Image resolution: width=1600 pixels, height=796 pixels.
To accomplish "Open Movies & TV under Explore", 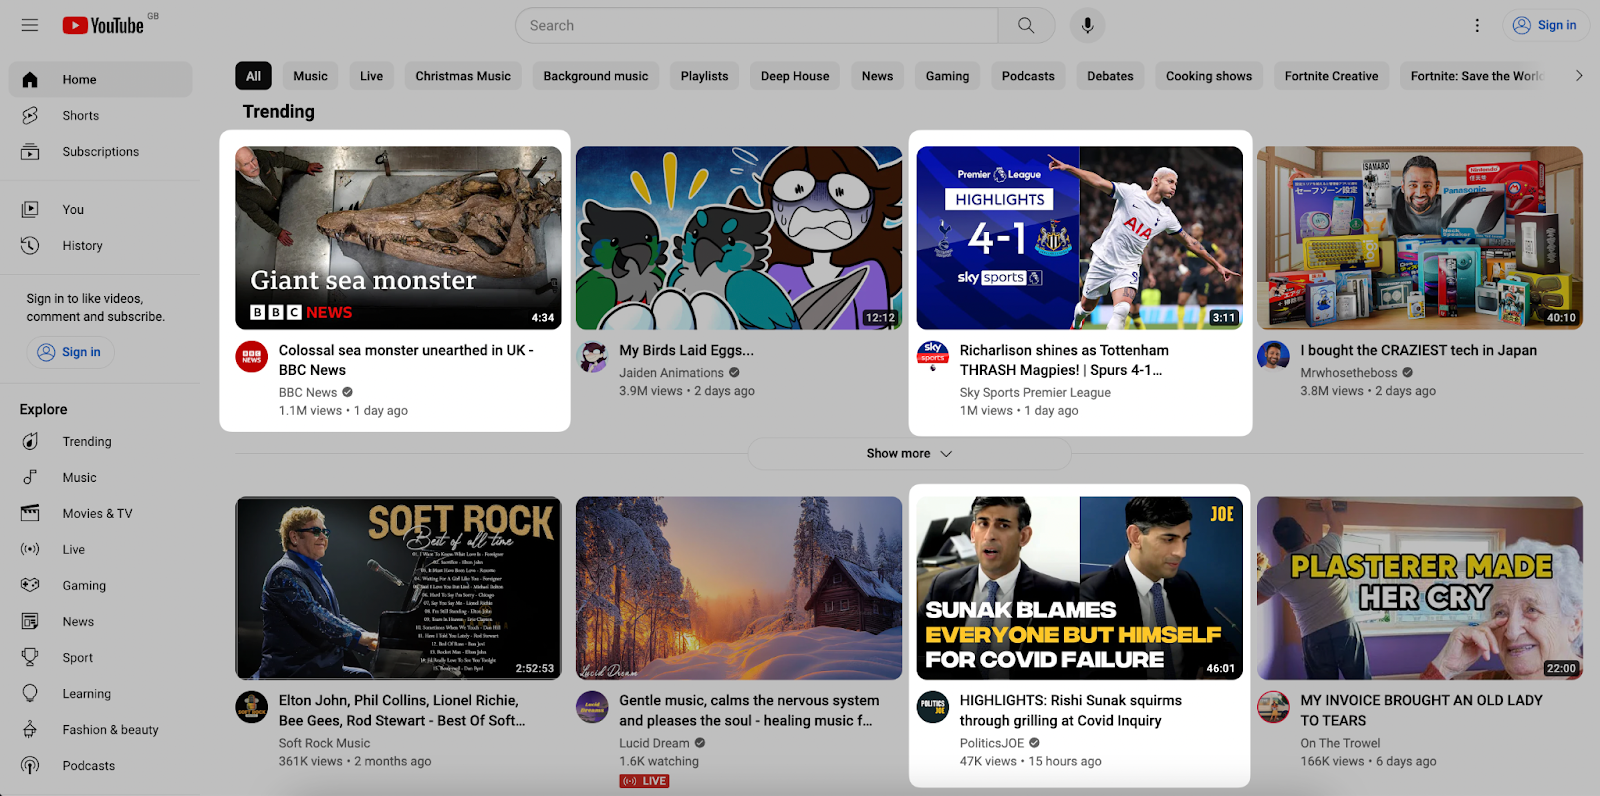I will click(x=100, y=513).
